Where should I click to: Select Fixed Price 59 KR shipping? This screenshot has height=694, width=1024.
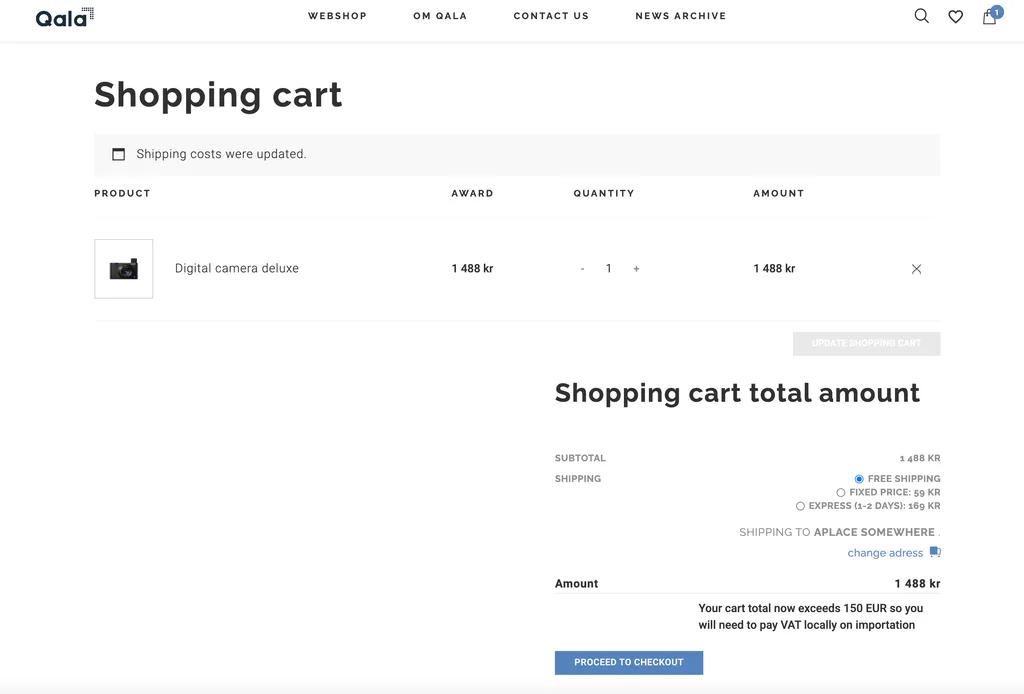840,493
